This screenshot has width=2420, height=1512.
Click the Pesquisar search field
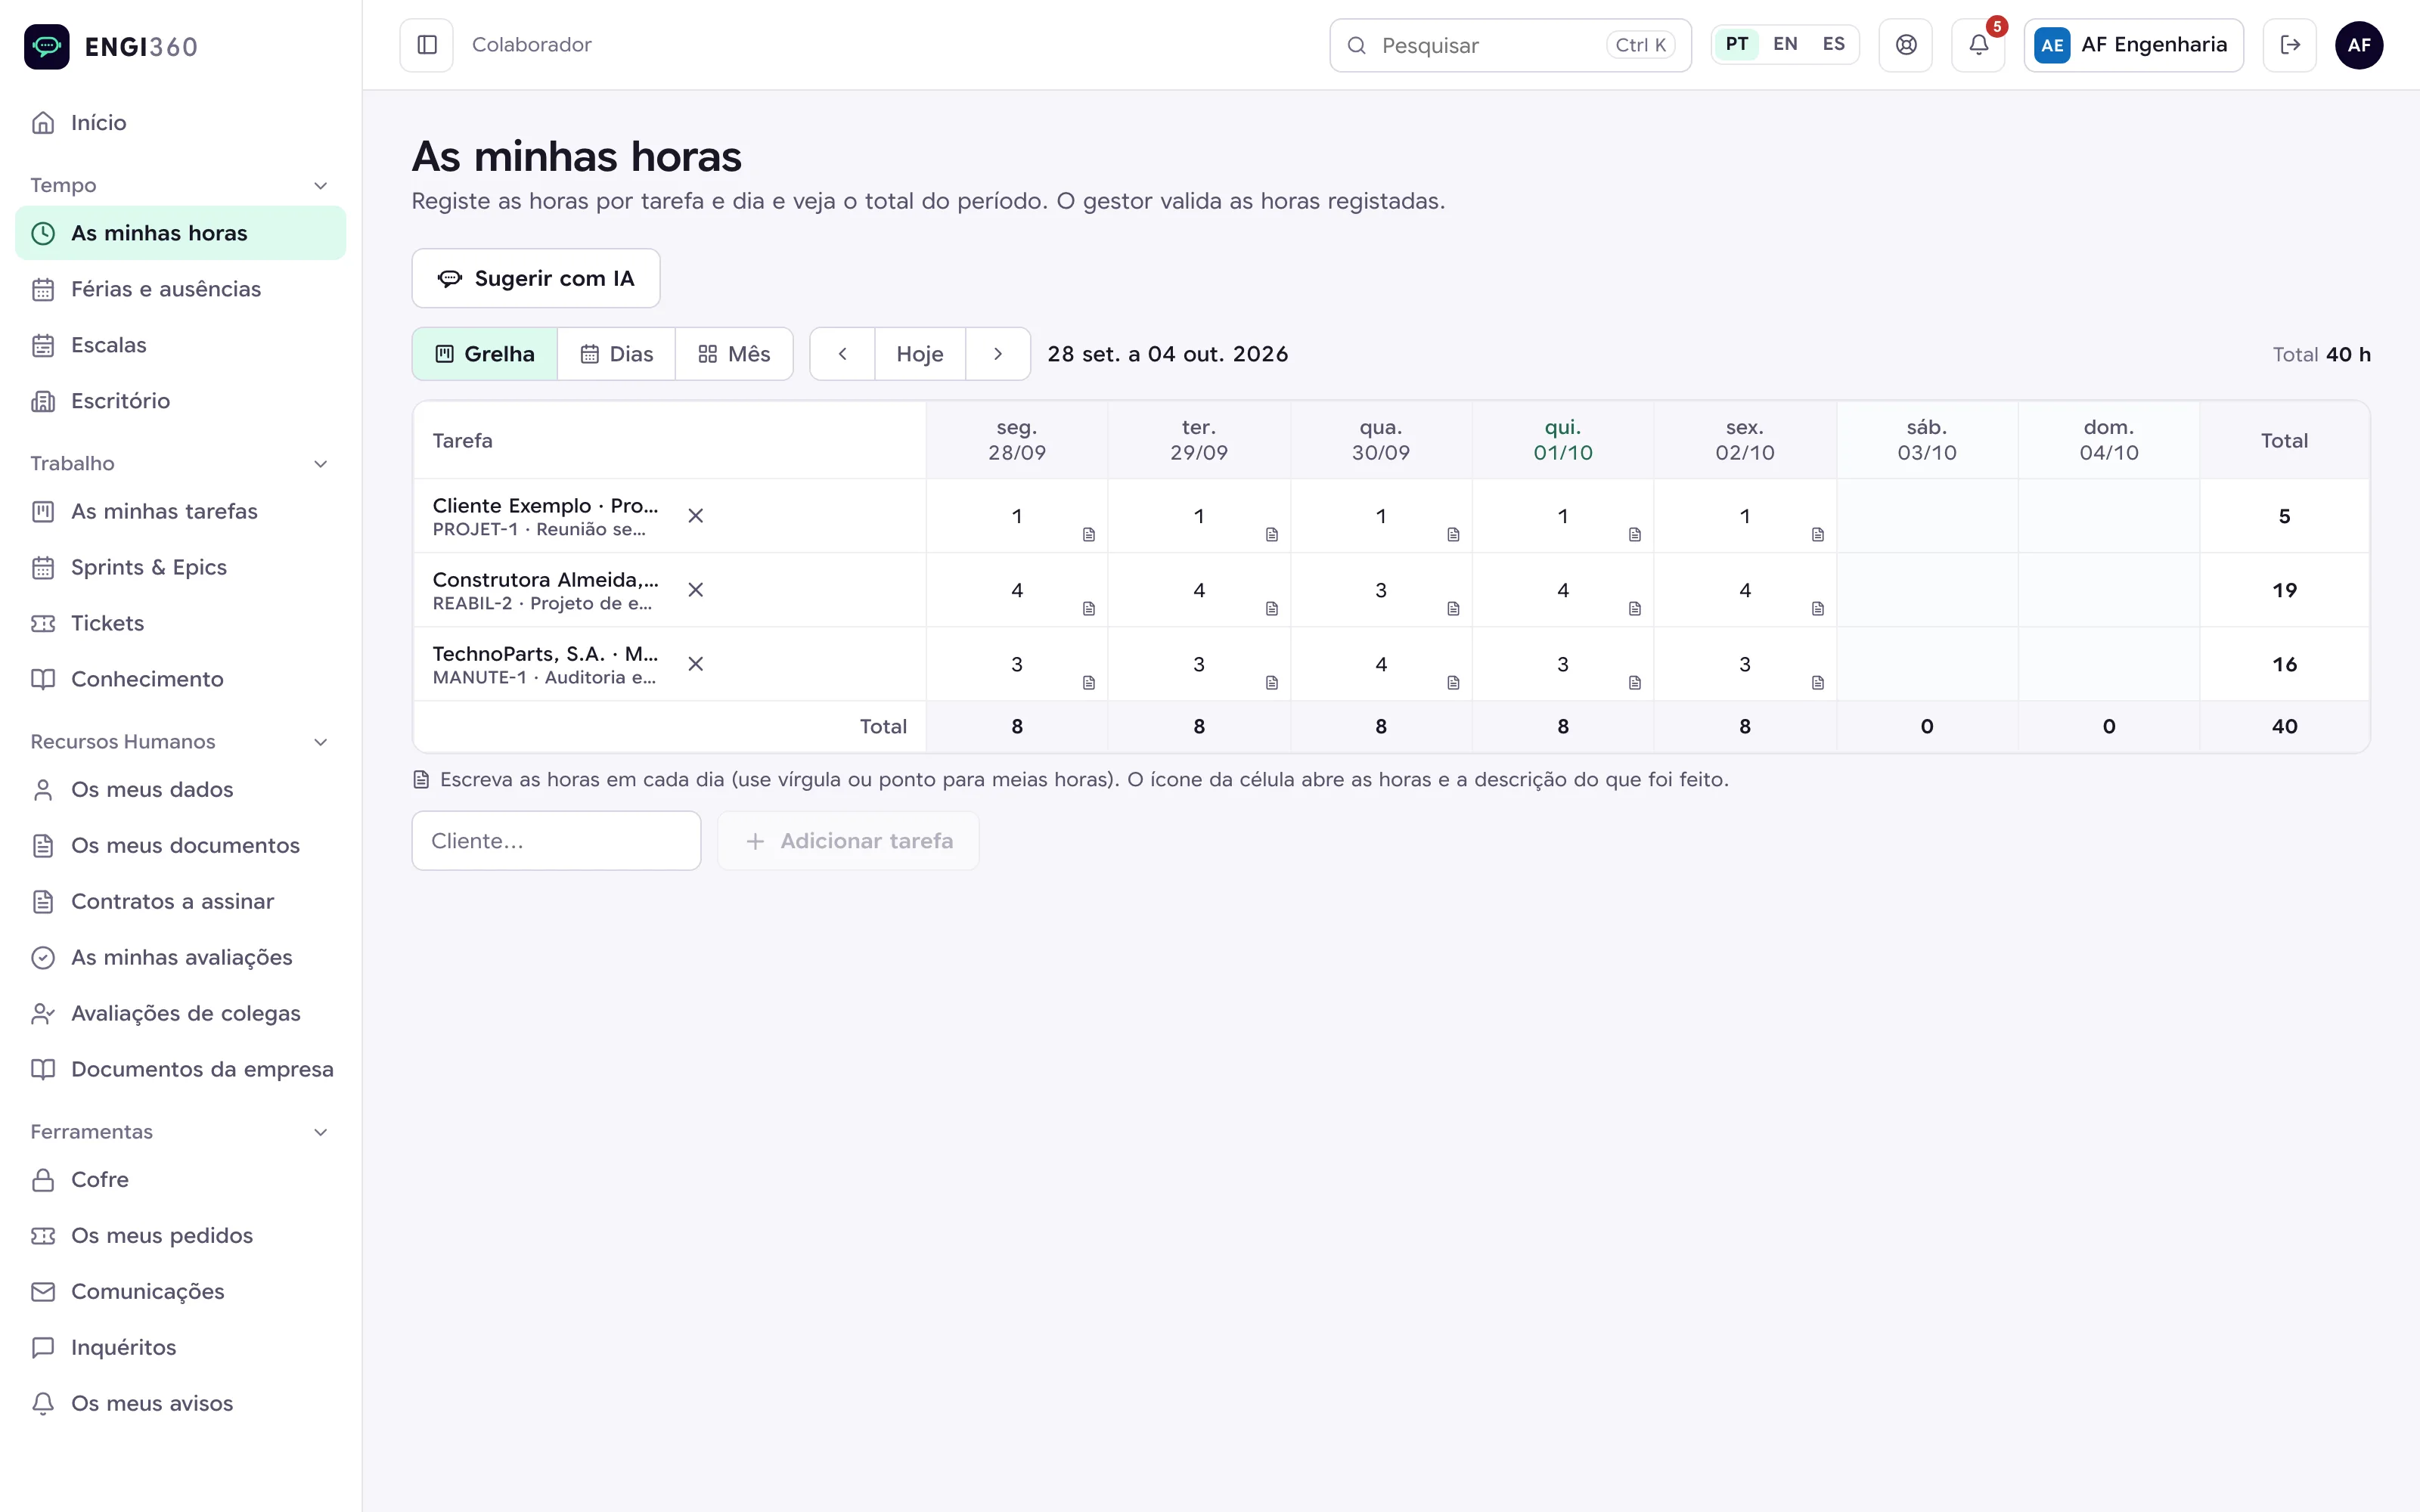point(1510,45)
